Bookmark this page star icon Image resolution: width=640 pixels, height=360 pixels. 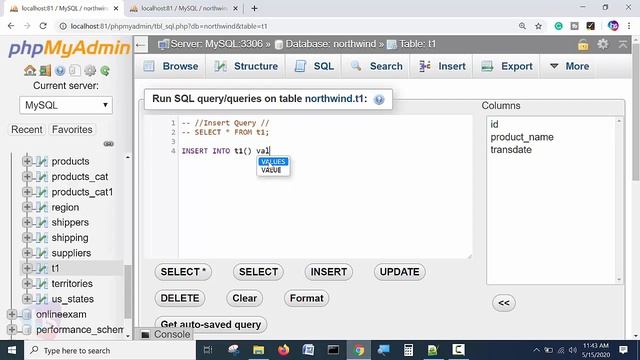pyautogui.click(x=538, y=26)
